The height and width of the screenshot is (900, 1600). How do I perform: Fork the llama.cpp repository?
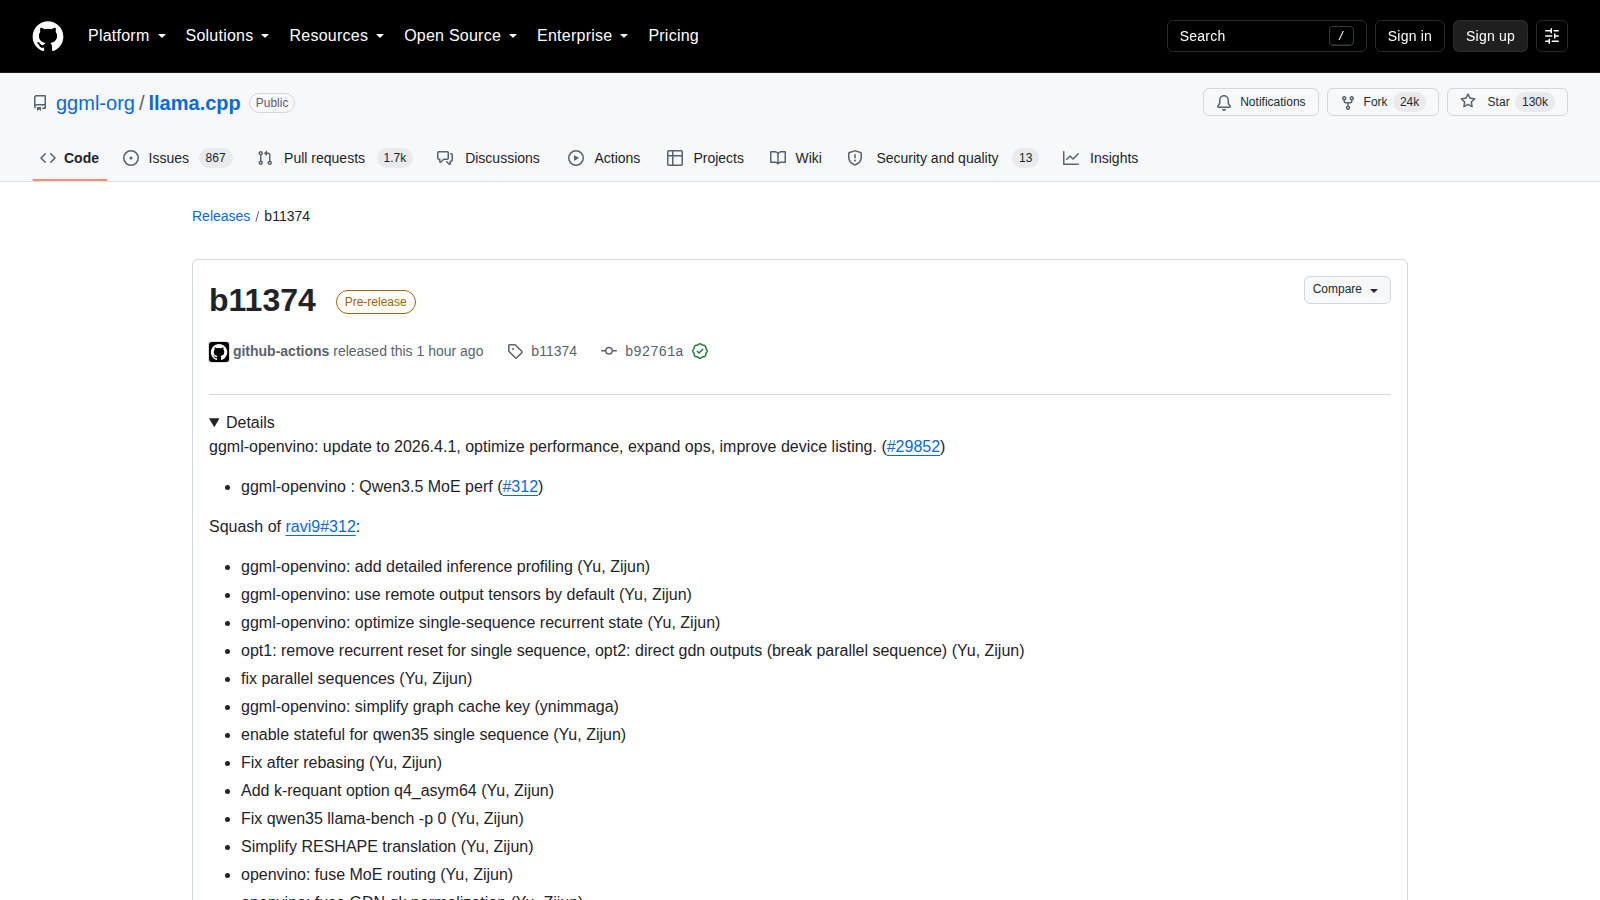point(1382,102)
